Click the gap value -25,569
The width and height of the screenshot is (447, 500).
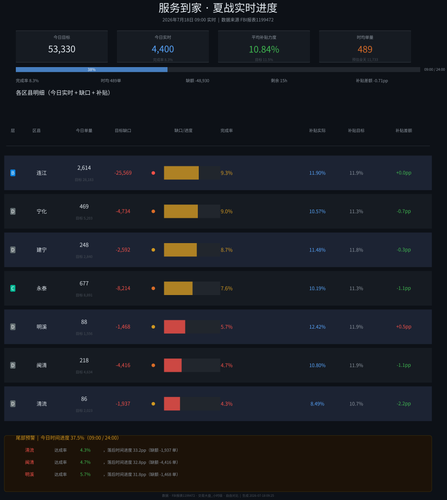[123, 173]
